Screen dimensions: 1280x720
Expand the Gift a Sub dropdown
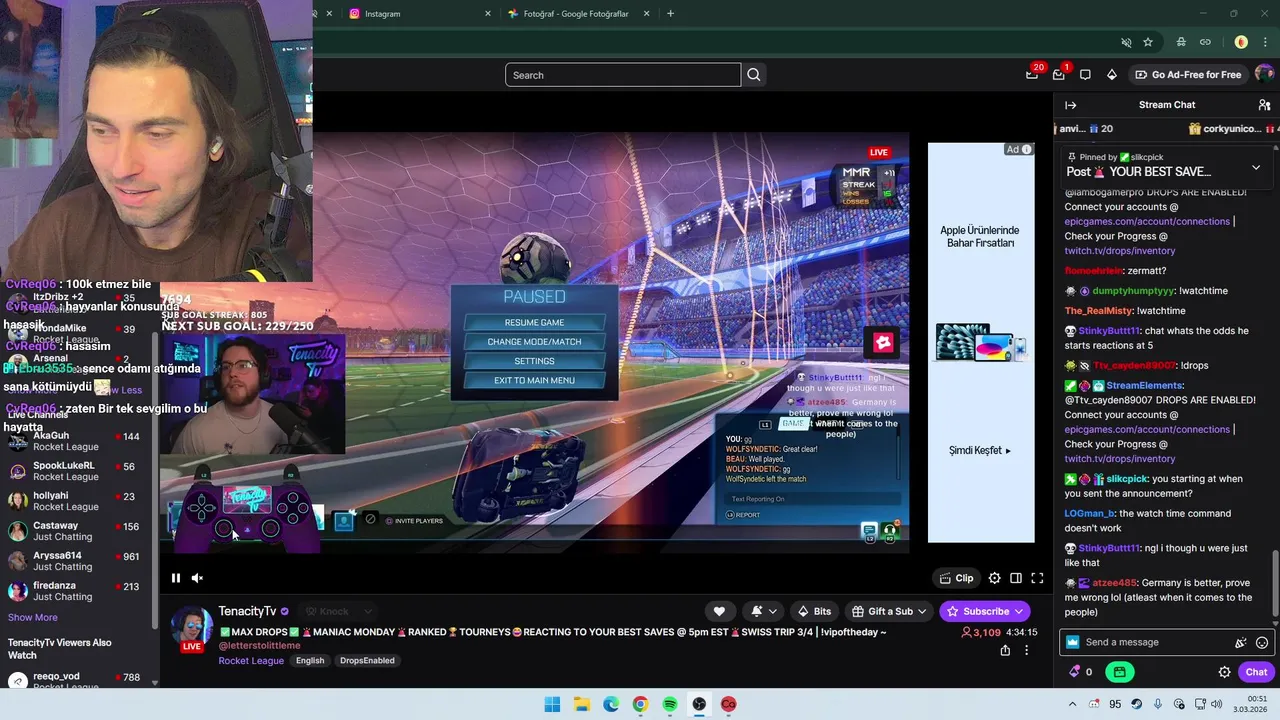tap(890, 611)
